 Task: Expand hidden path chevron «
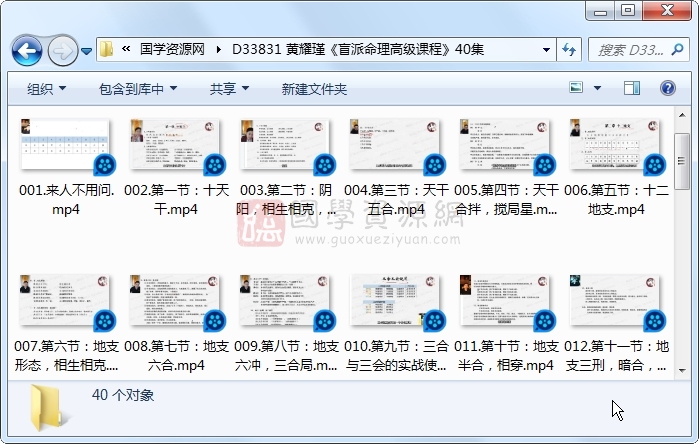(x=126, y=49)
